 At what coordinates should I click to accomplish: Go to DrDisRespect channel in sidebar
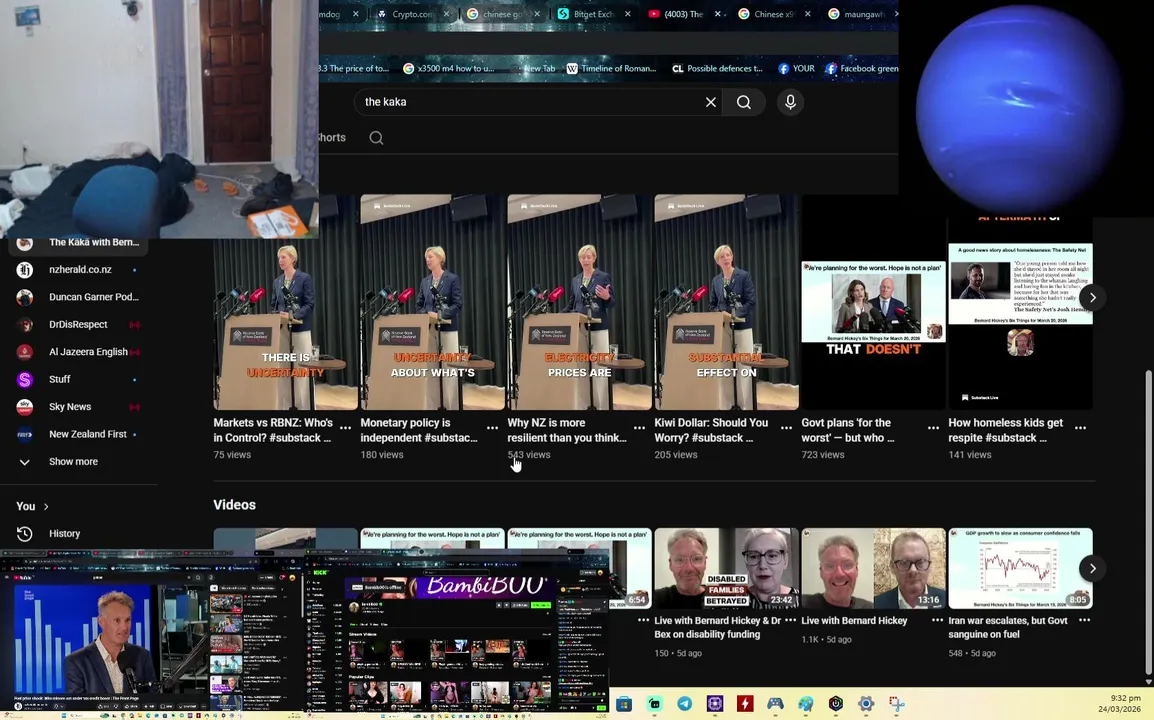[x=78, y=325]
